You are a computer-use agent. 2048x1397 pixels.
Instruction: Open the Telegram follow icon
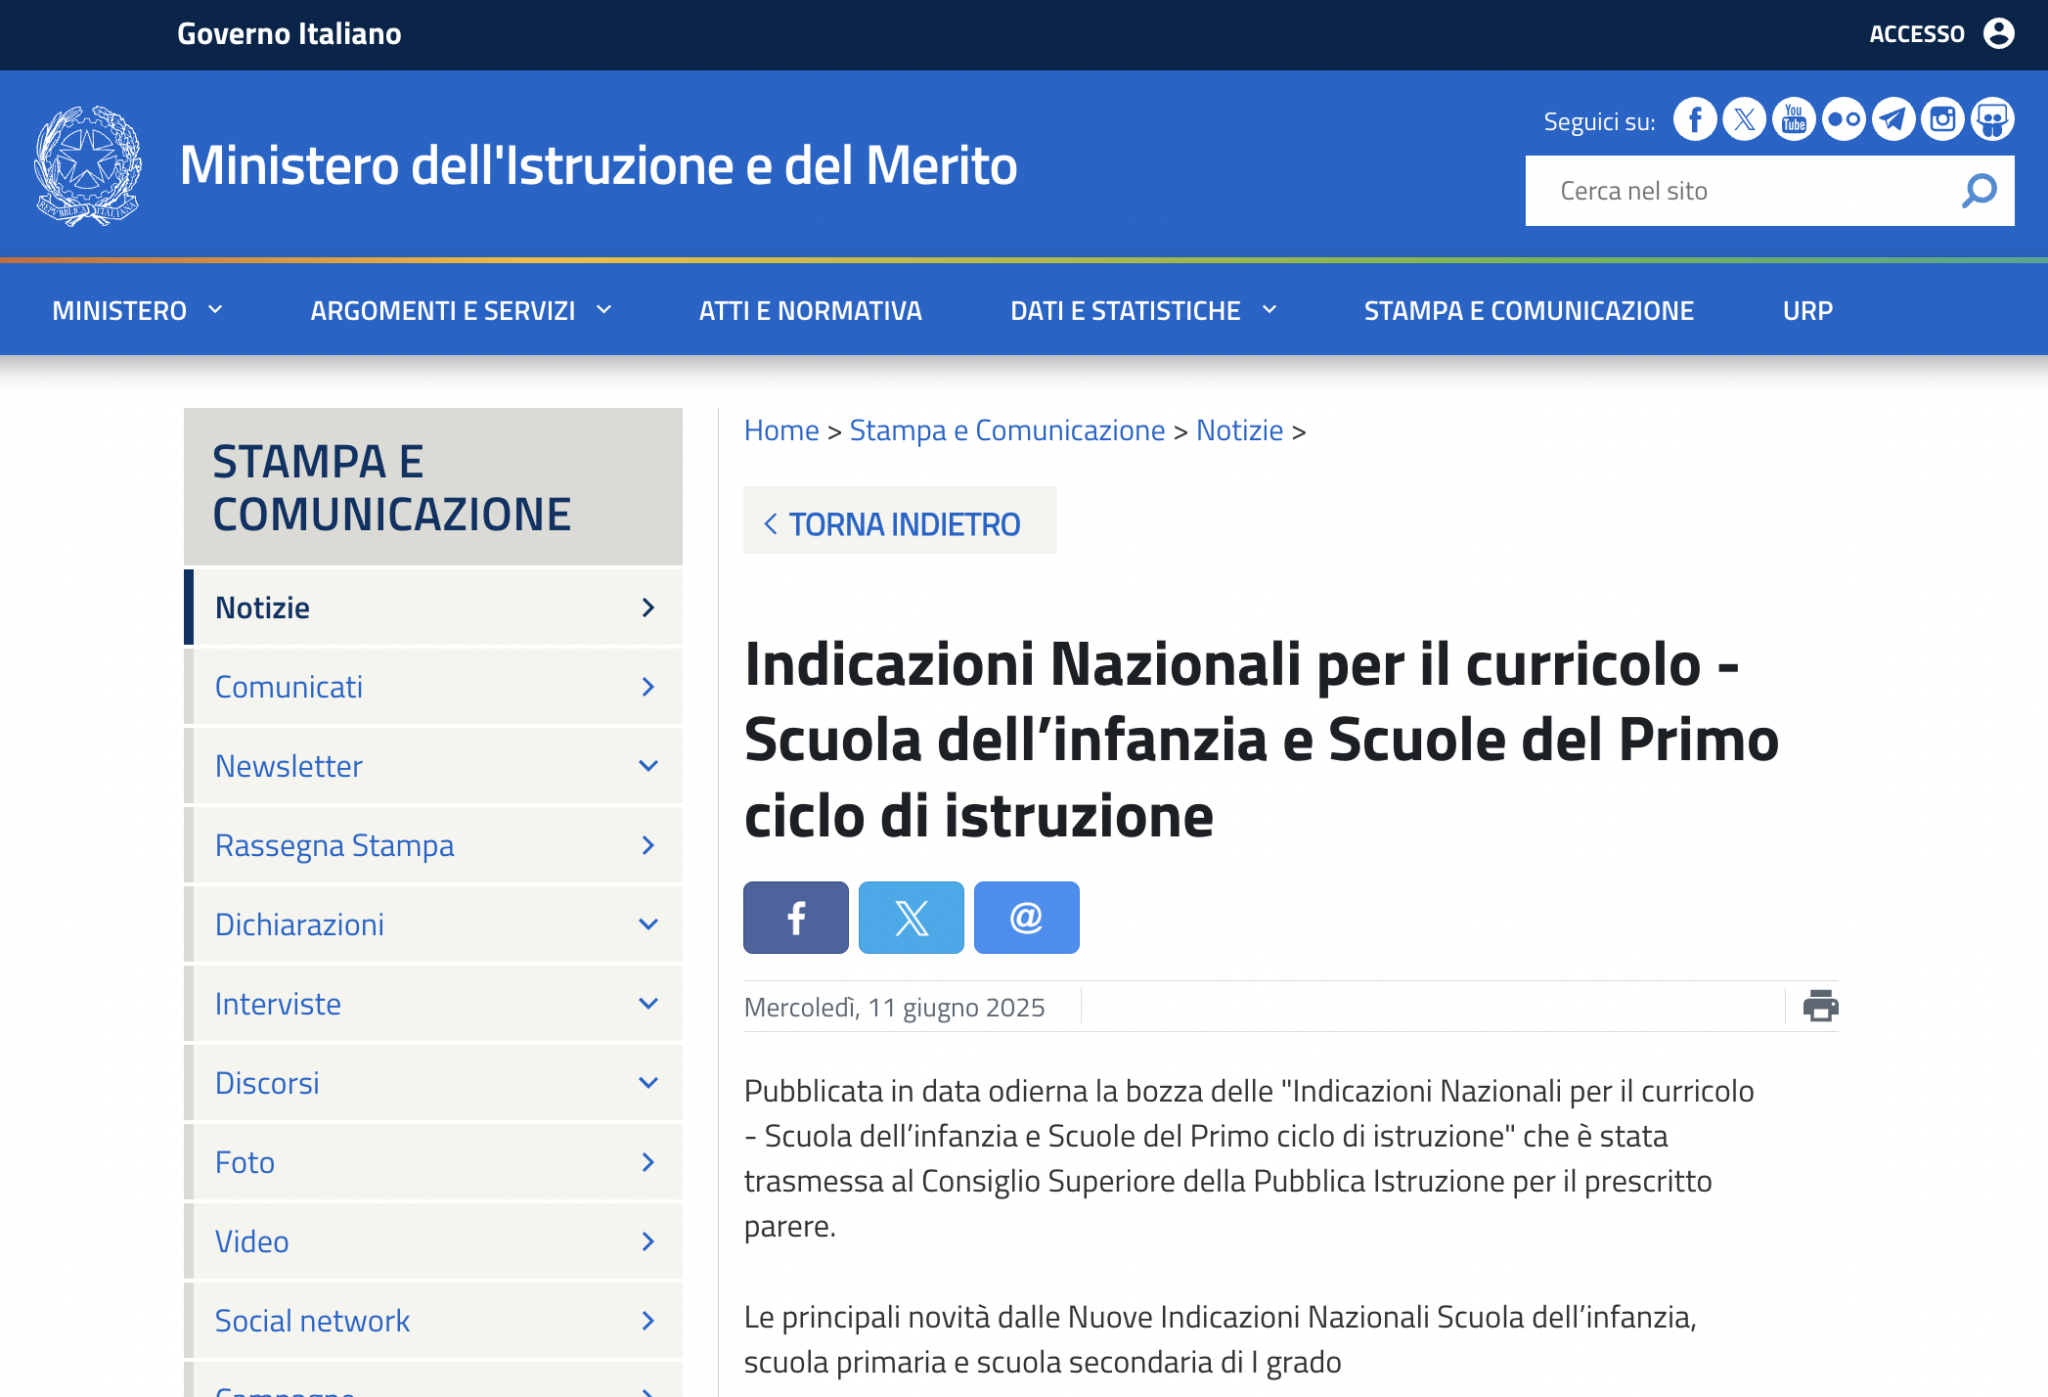click(1893, 120)
